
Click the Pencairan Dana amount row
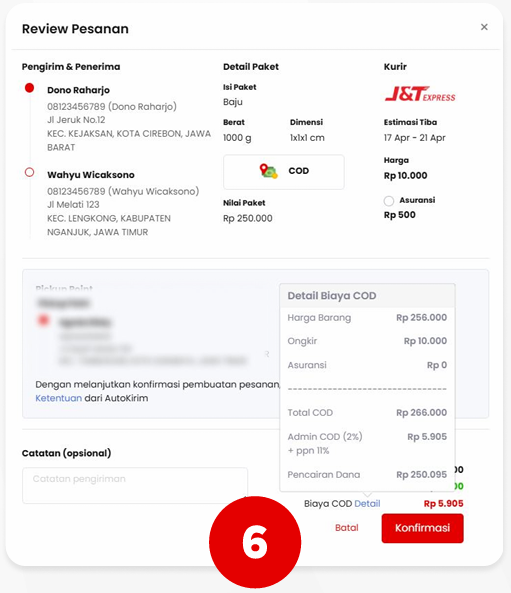coord(367,474)
